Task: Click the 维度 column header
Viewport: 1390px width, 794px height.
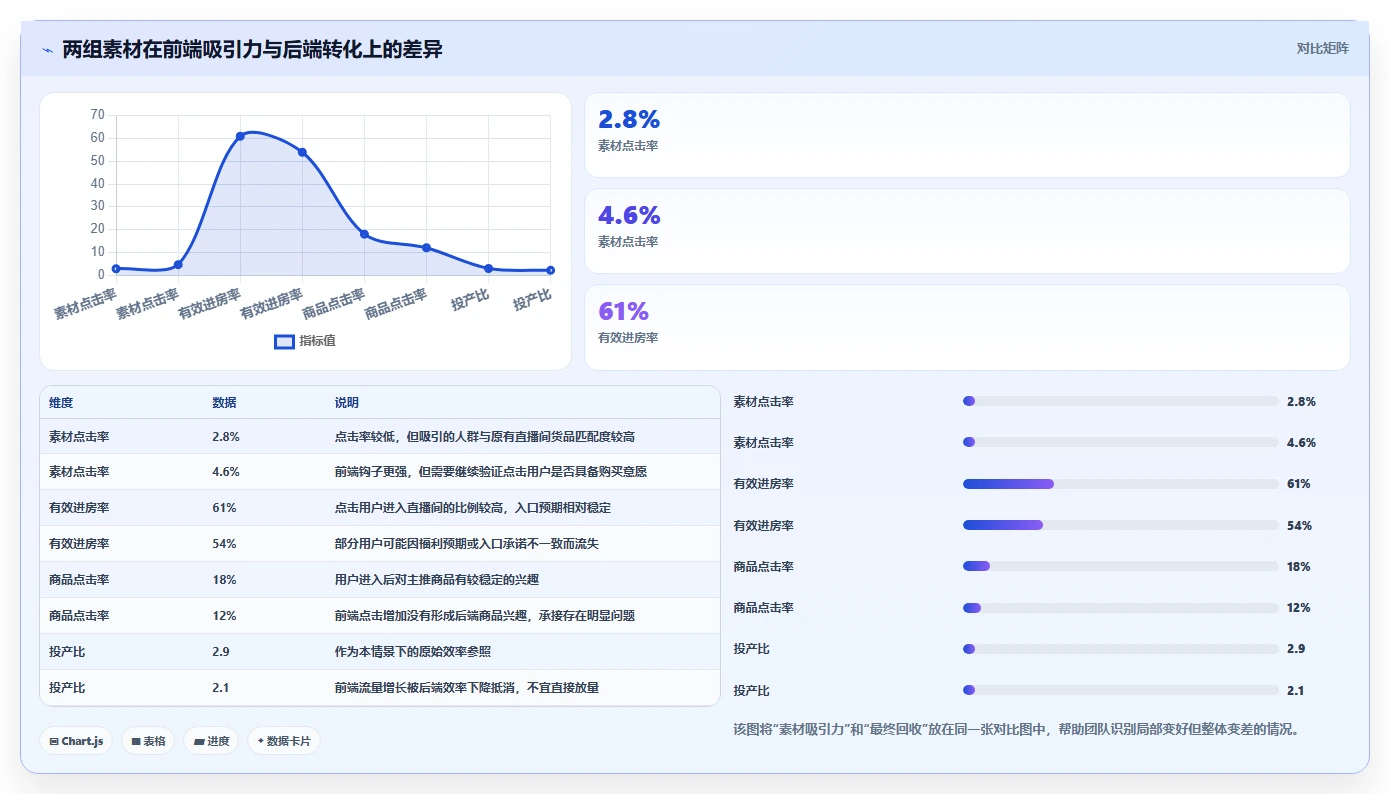Action: [61, 403]
